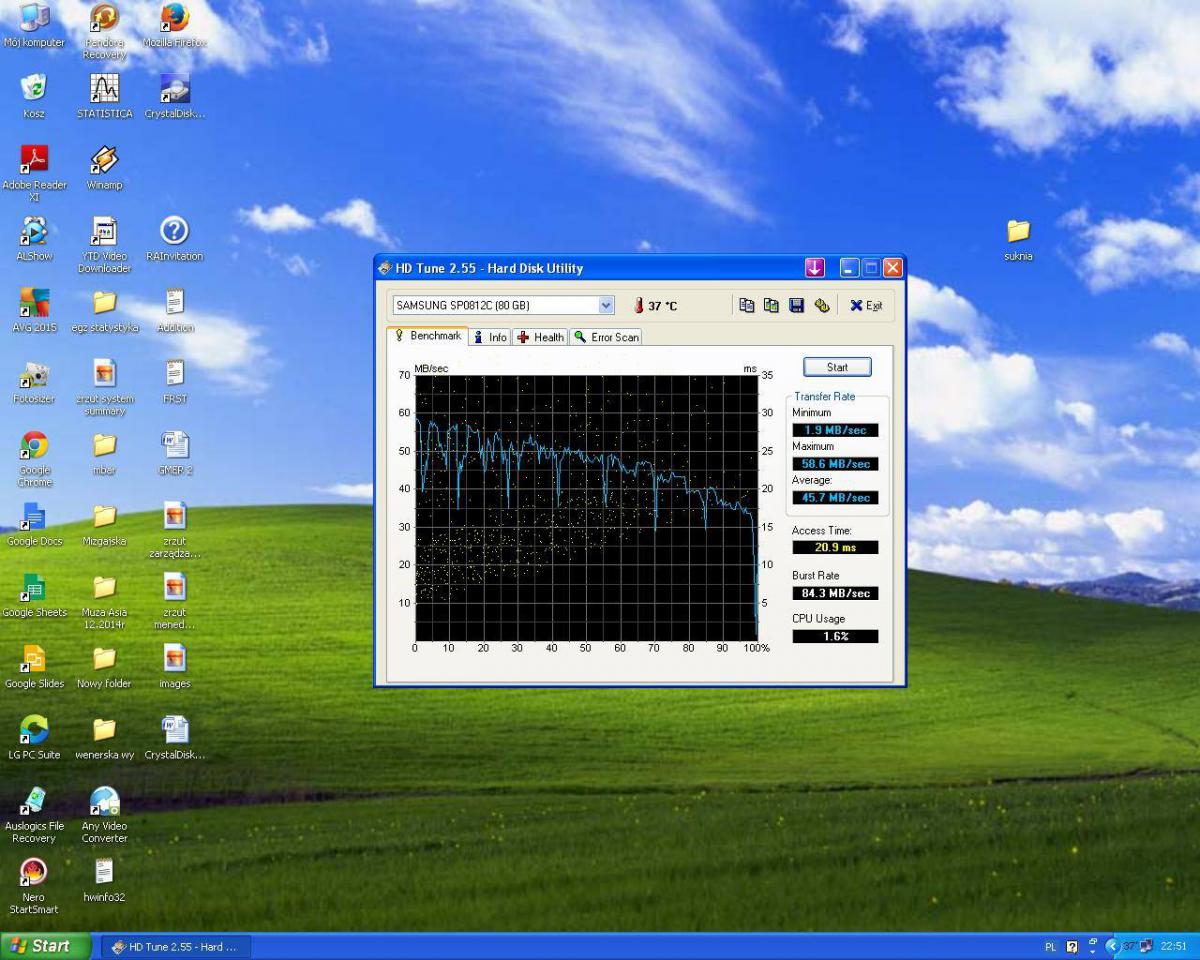Select the Google Chrome icon
Screen dimensions: 1200x960
pos(34,458)
